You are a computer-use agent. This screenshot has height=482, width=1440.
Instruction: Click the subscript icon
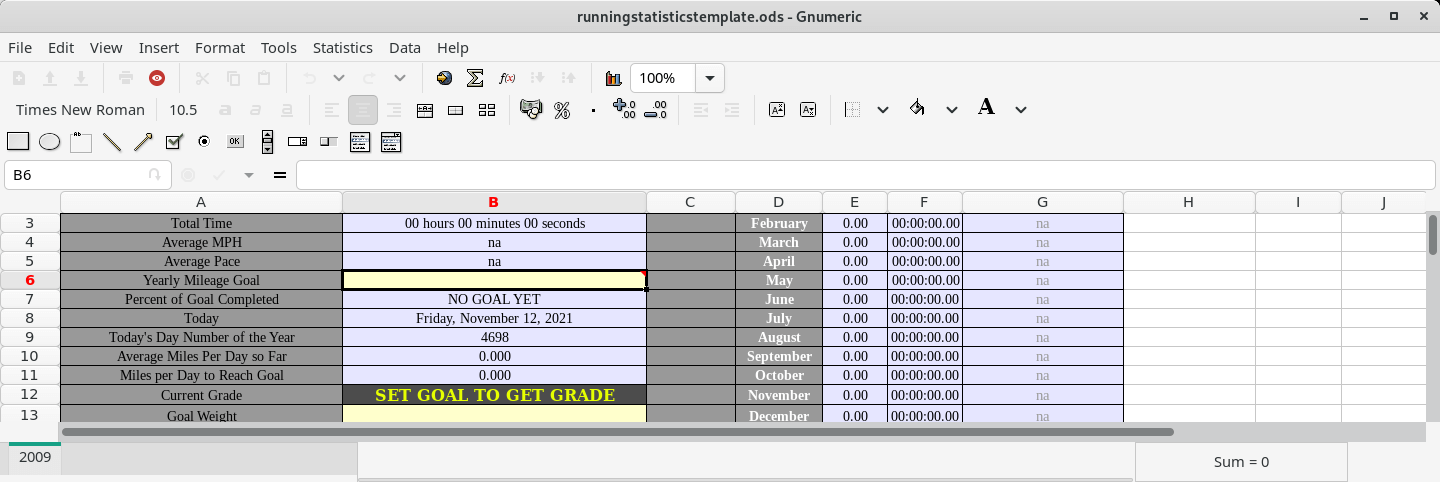[808, 110]
